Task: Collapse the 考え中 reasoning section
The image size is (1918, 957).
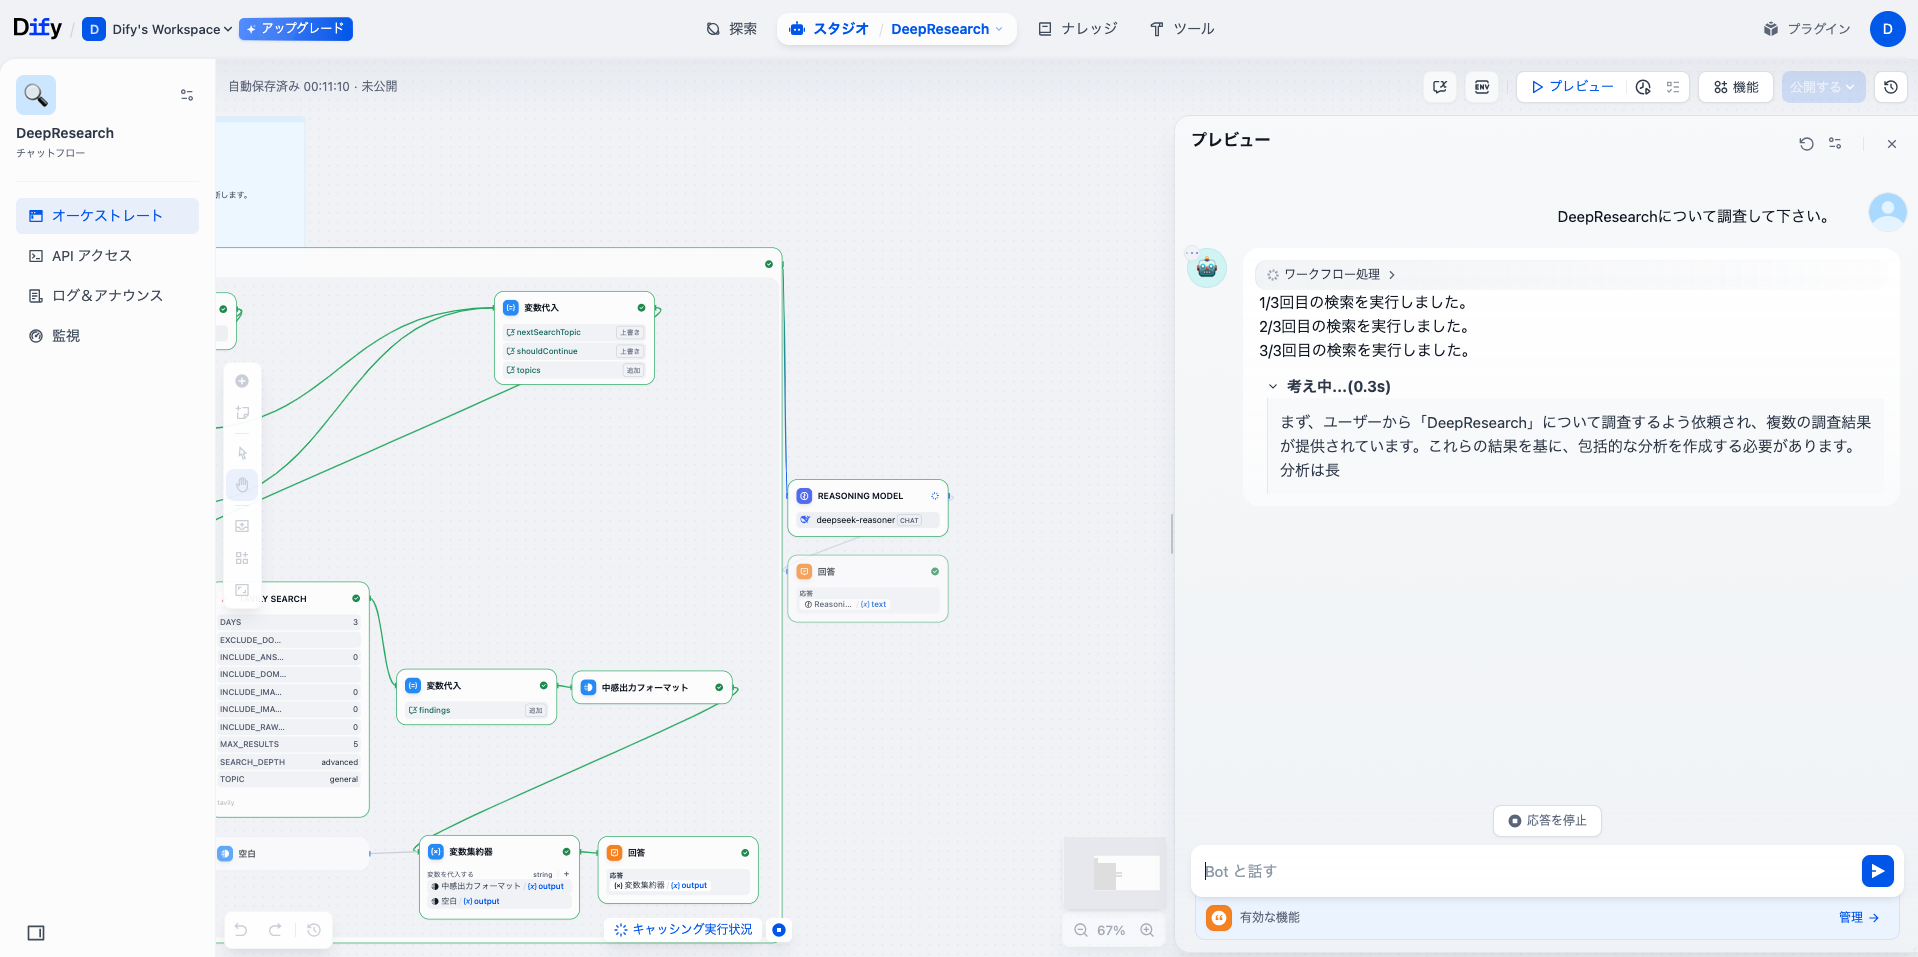Action: click(1274, 386)
